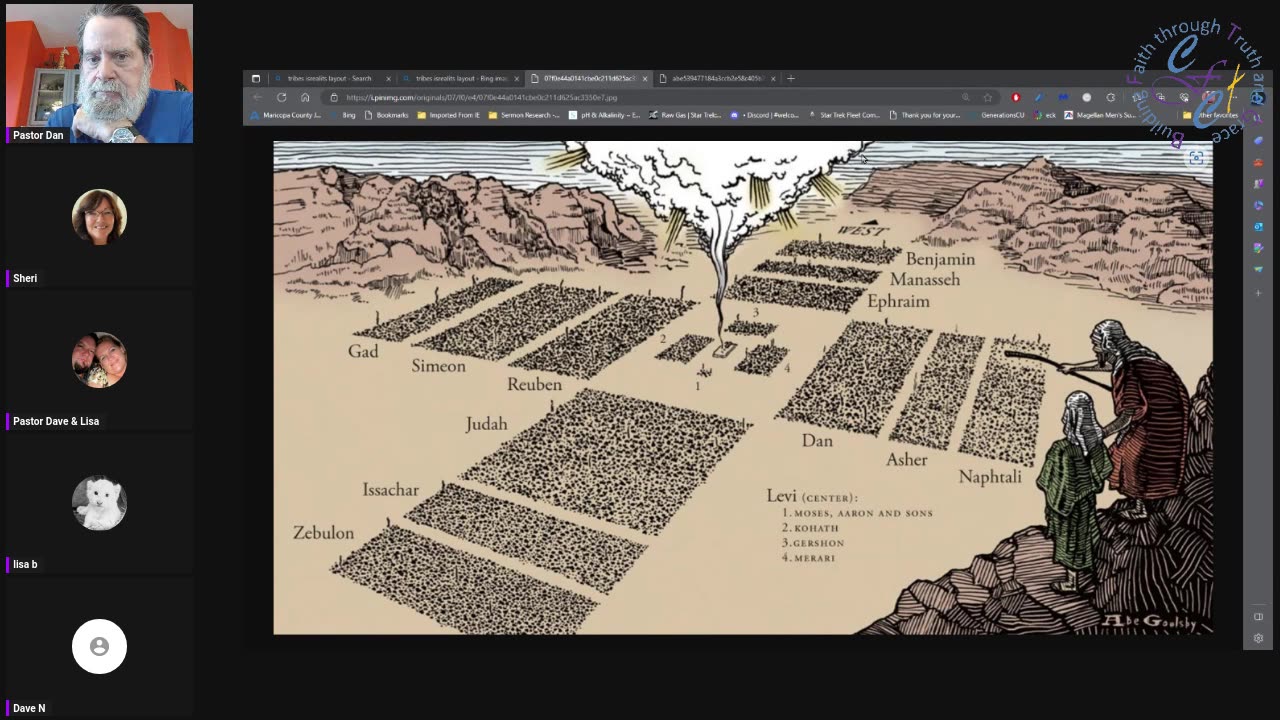The width and height of the screenshot is (1280, 720).
Task: Open the Bing bookmark
Action: pyautogui.click(x=343, y=115)
